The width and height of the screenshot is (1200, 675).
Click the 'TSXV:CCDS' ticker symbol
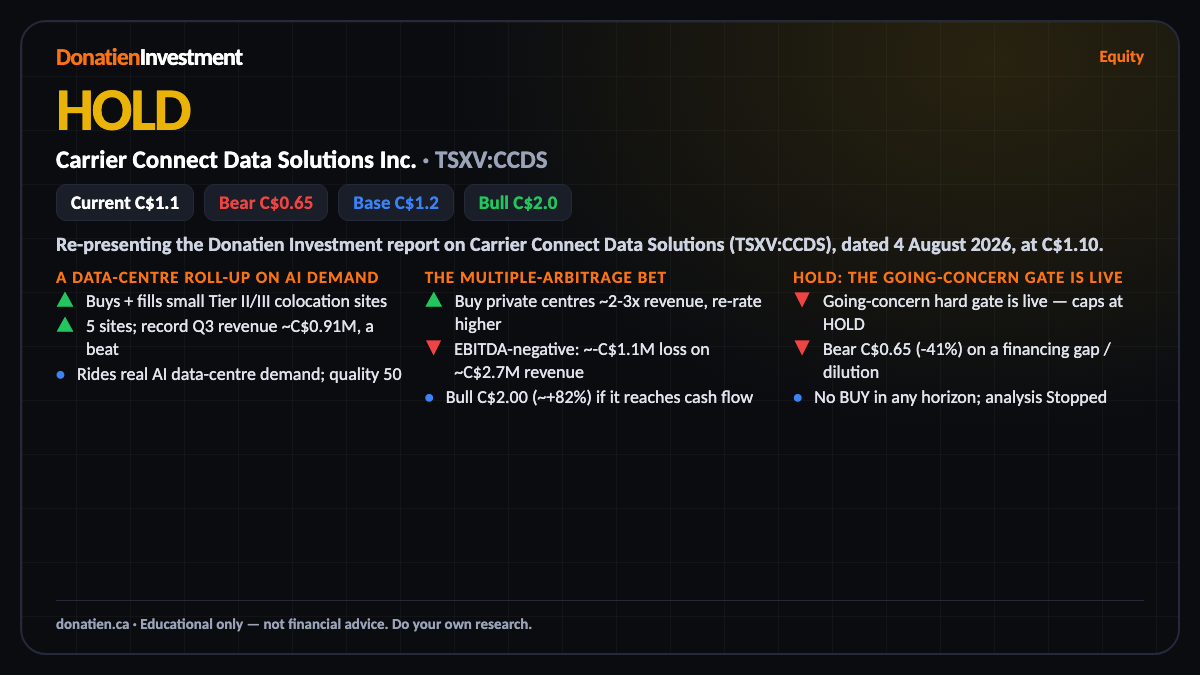coord(491,160)
